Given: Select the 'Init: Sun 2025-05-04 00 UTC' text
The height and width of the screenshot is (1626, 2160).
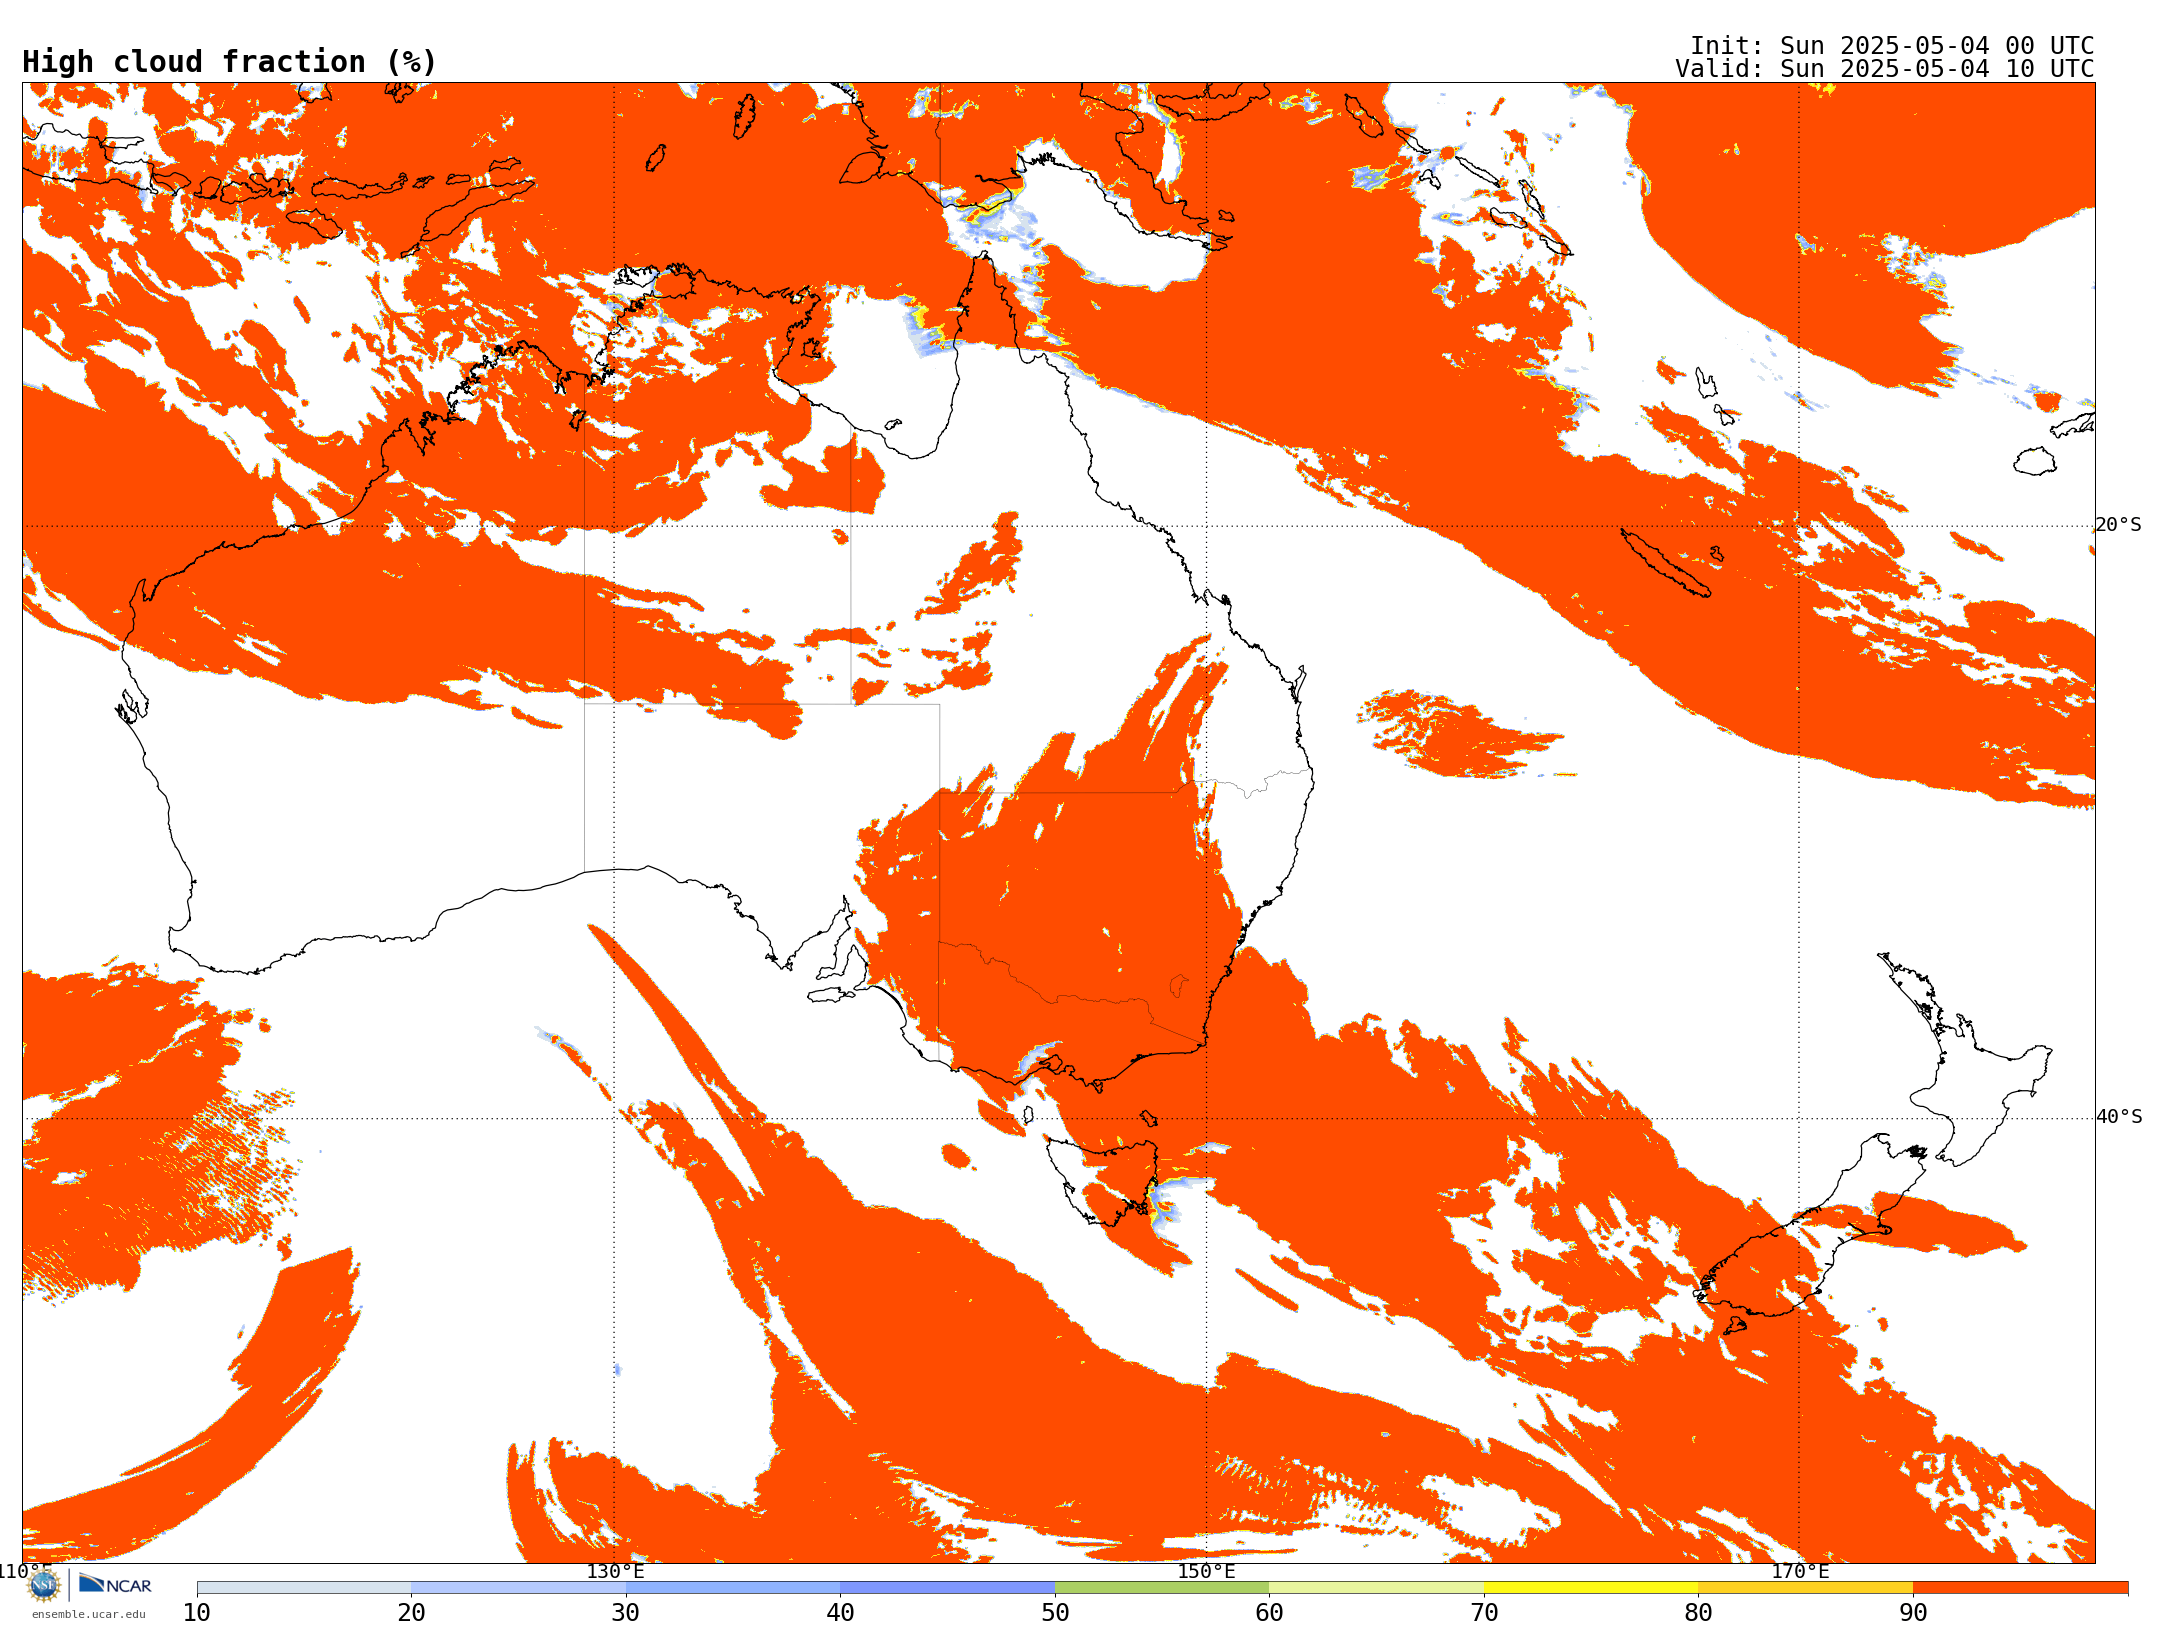Looking at the screenshot, I should click(1892, 46).
